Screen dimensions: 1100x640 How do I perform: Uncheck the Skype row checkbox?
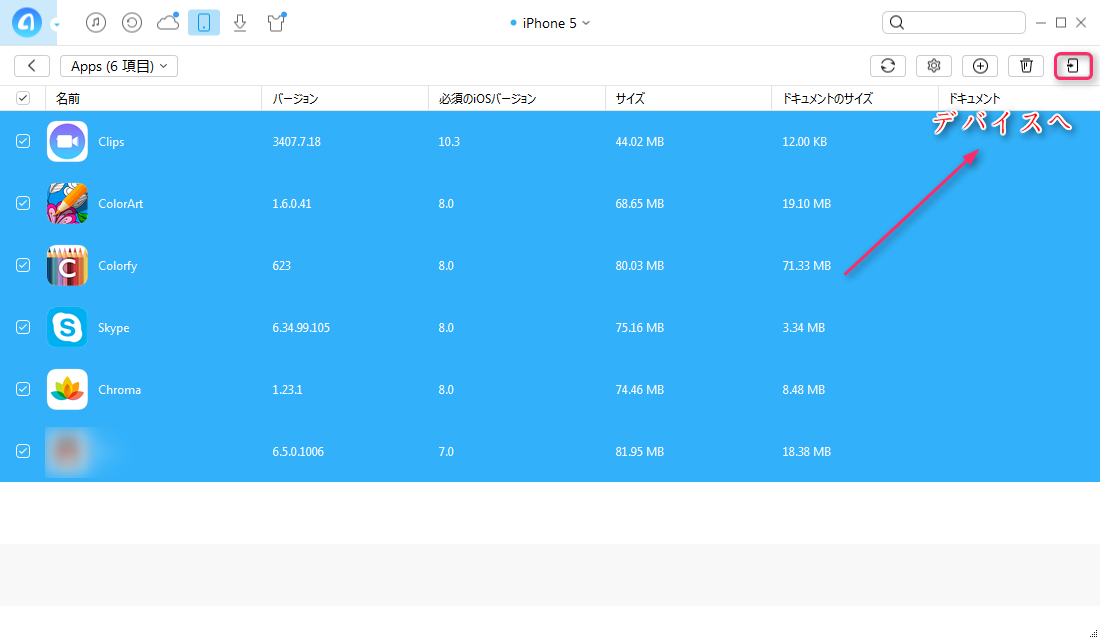click(23, 327)
